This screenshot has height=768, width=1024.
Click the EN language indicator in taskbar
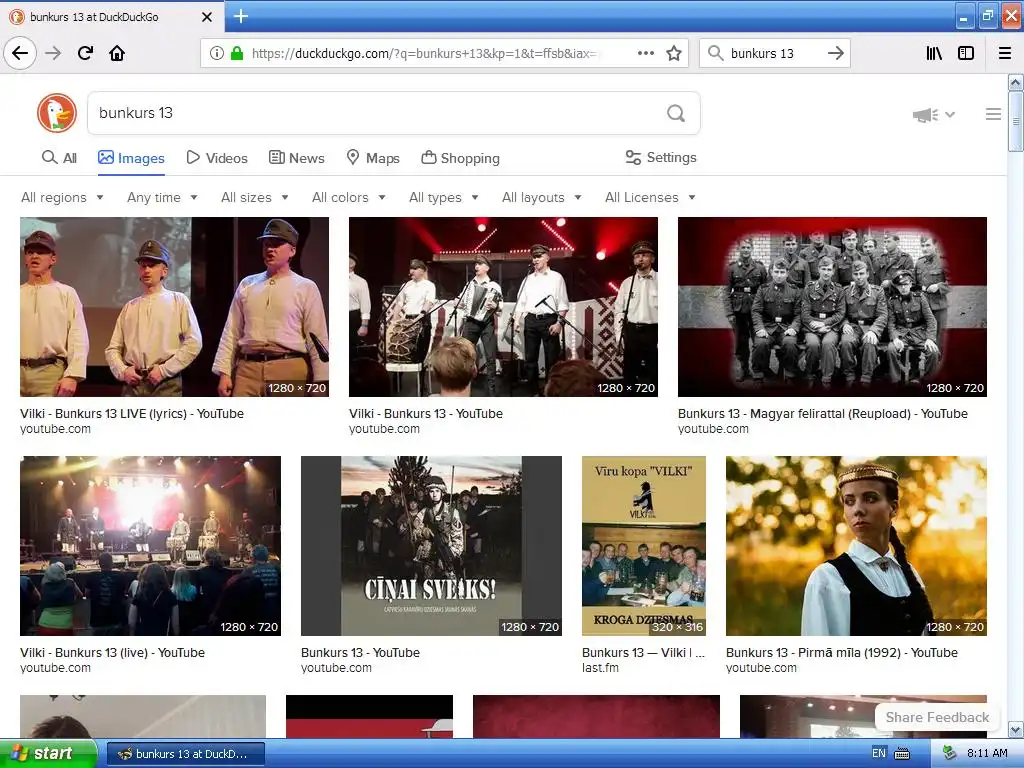tap(879, 753)
